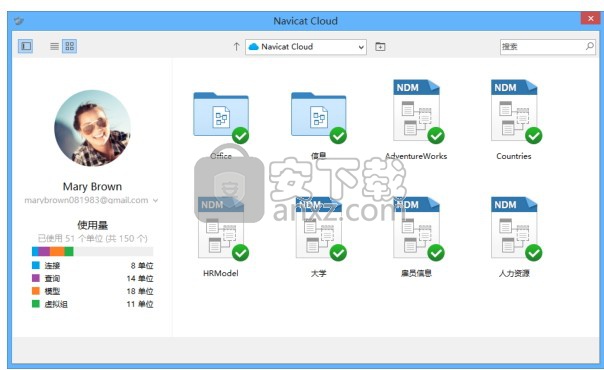Click the Navicat app icon in title bar

pos(19,21)
